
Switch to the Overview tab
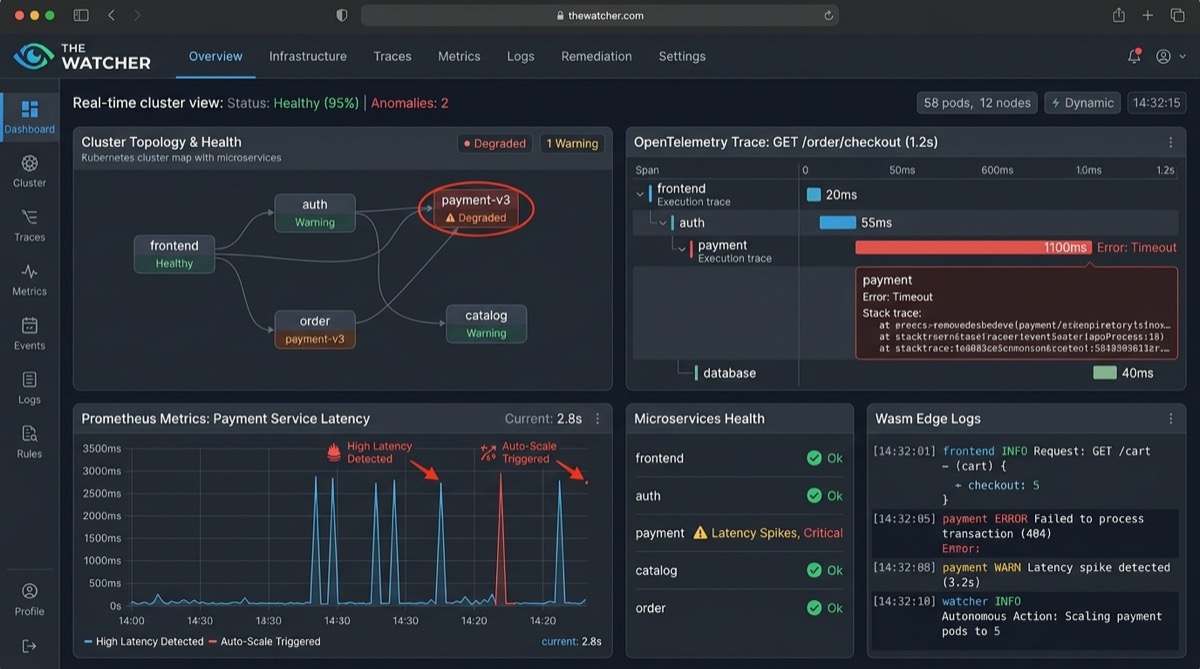click(x=216, y=56)
